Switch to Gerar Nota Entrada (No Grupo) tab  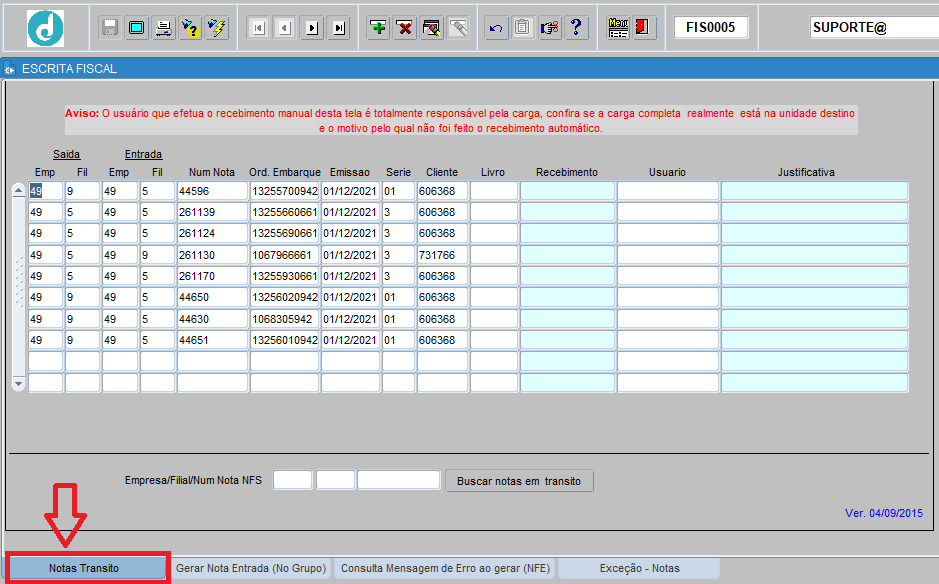click(x=251, y=568)
